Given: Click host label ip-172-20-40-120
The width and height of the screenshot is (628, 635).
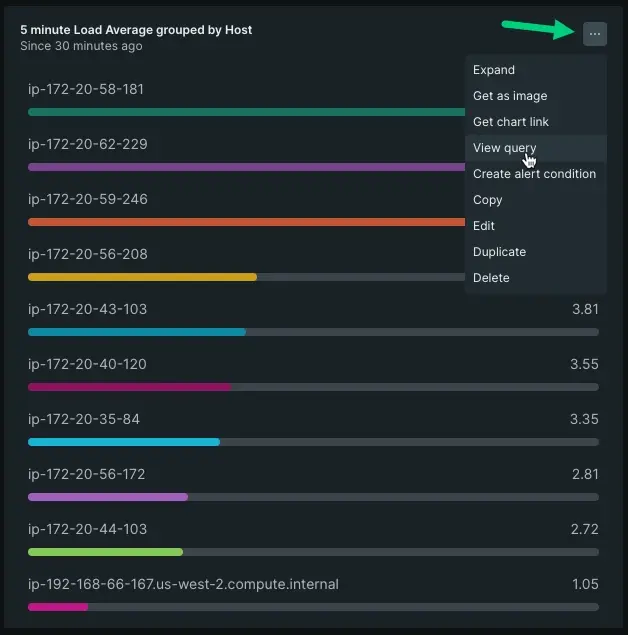Looking at the screenshot, I should (88, 364).
